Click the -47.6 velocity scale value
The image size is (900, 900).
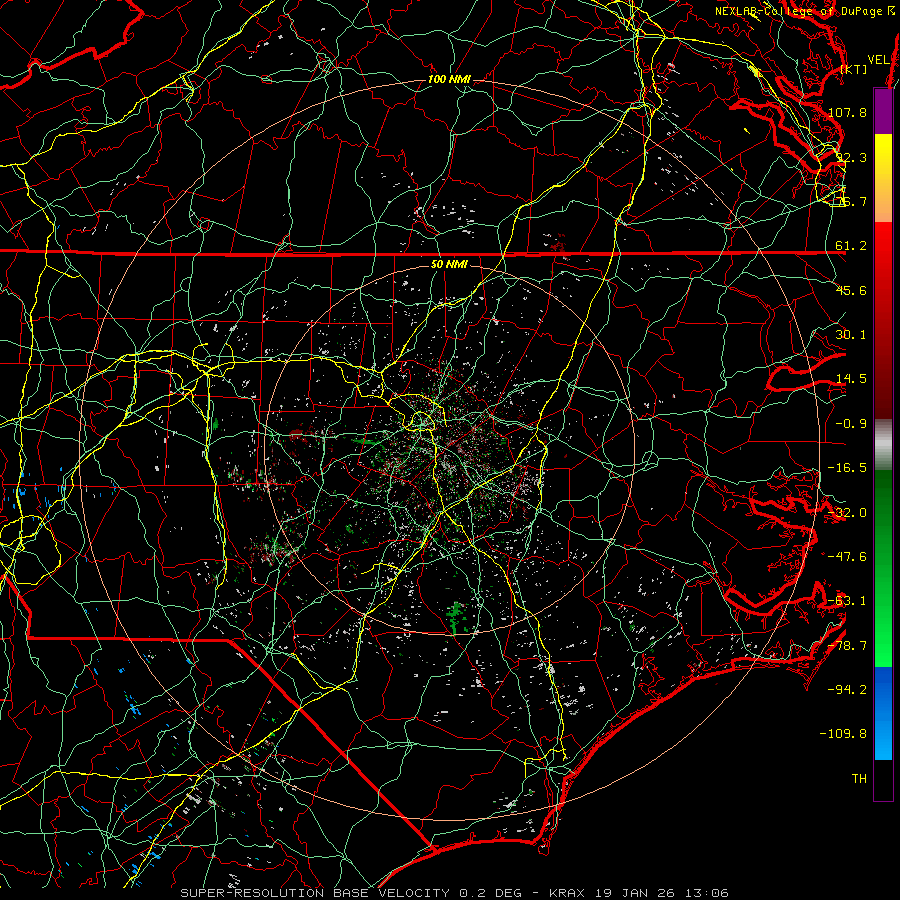click(x=848, y=557)
